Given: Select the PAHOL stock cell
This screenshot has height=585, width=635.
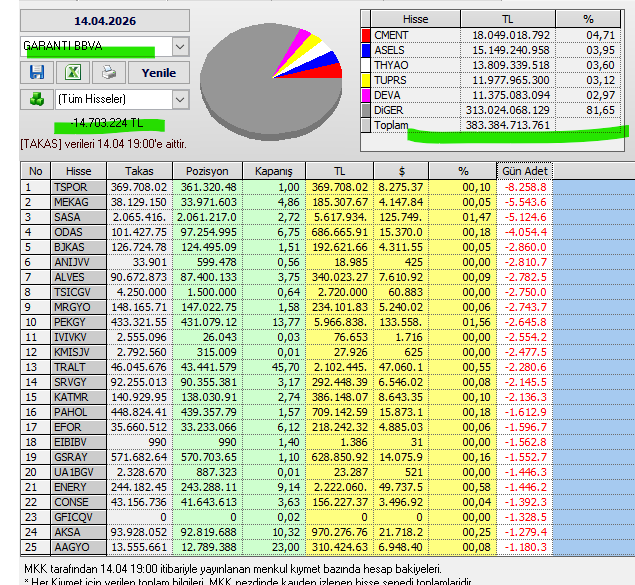Looking at the screenshot, I should [79, 412].
